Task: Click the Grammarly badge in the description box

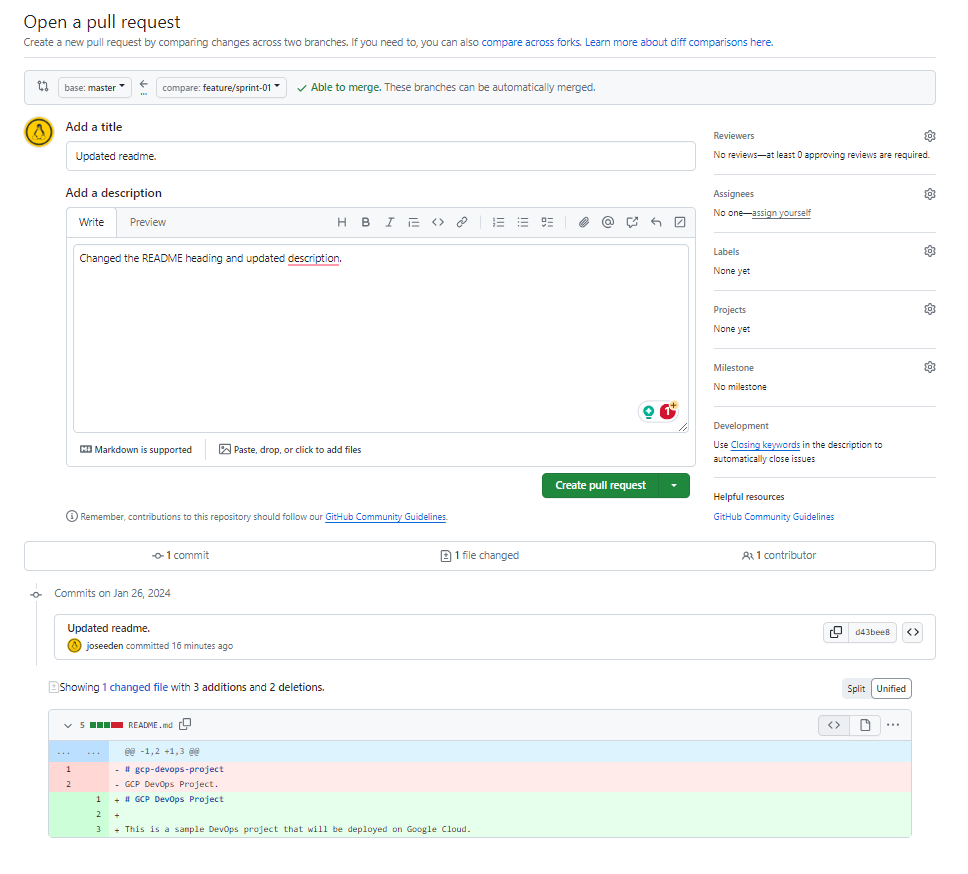Action: [x=648, y=412]
